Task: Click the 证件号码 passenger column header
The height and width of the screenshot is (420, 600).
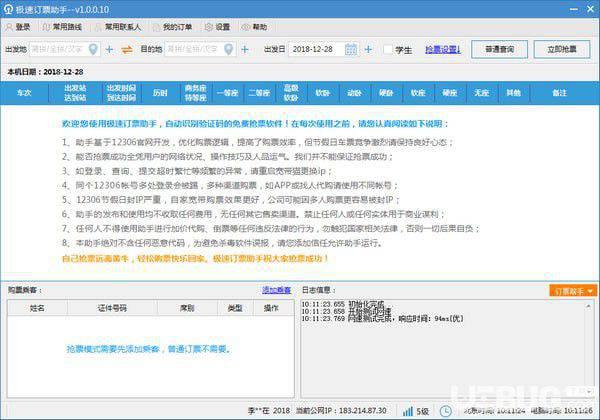Action: pyautogui.click(x=112, y=308)
